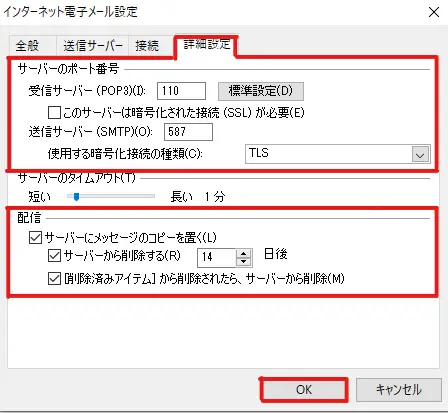Open the encryption type dropdown showing TLS
The image size is (448, 413).
click(338, 154)
